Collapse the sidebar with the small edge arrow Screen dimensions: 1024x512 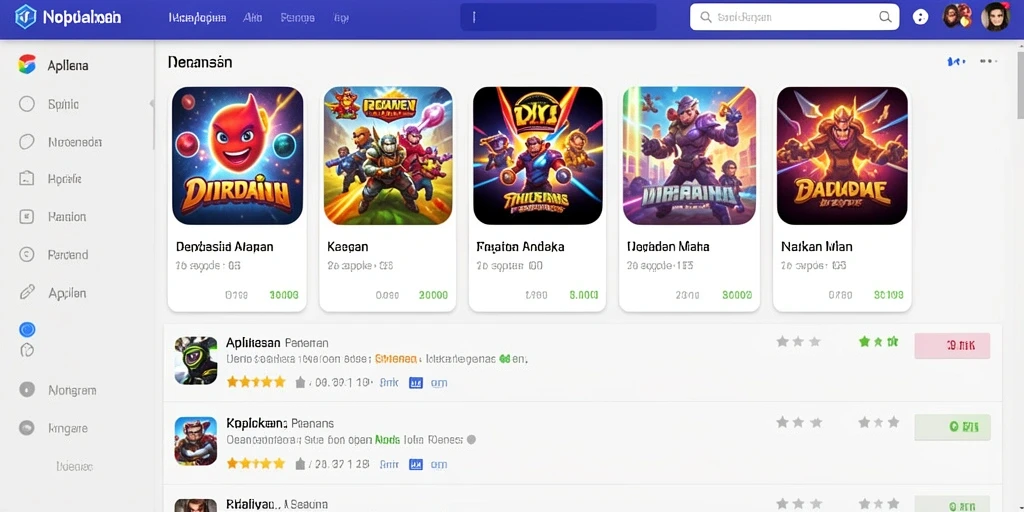click(x=152, y=103)
